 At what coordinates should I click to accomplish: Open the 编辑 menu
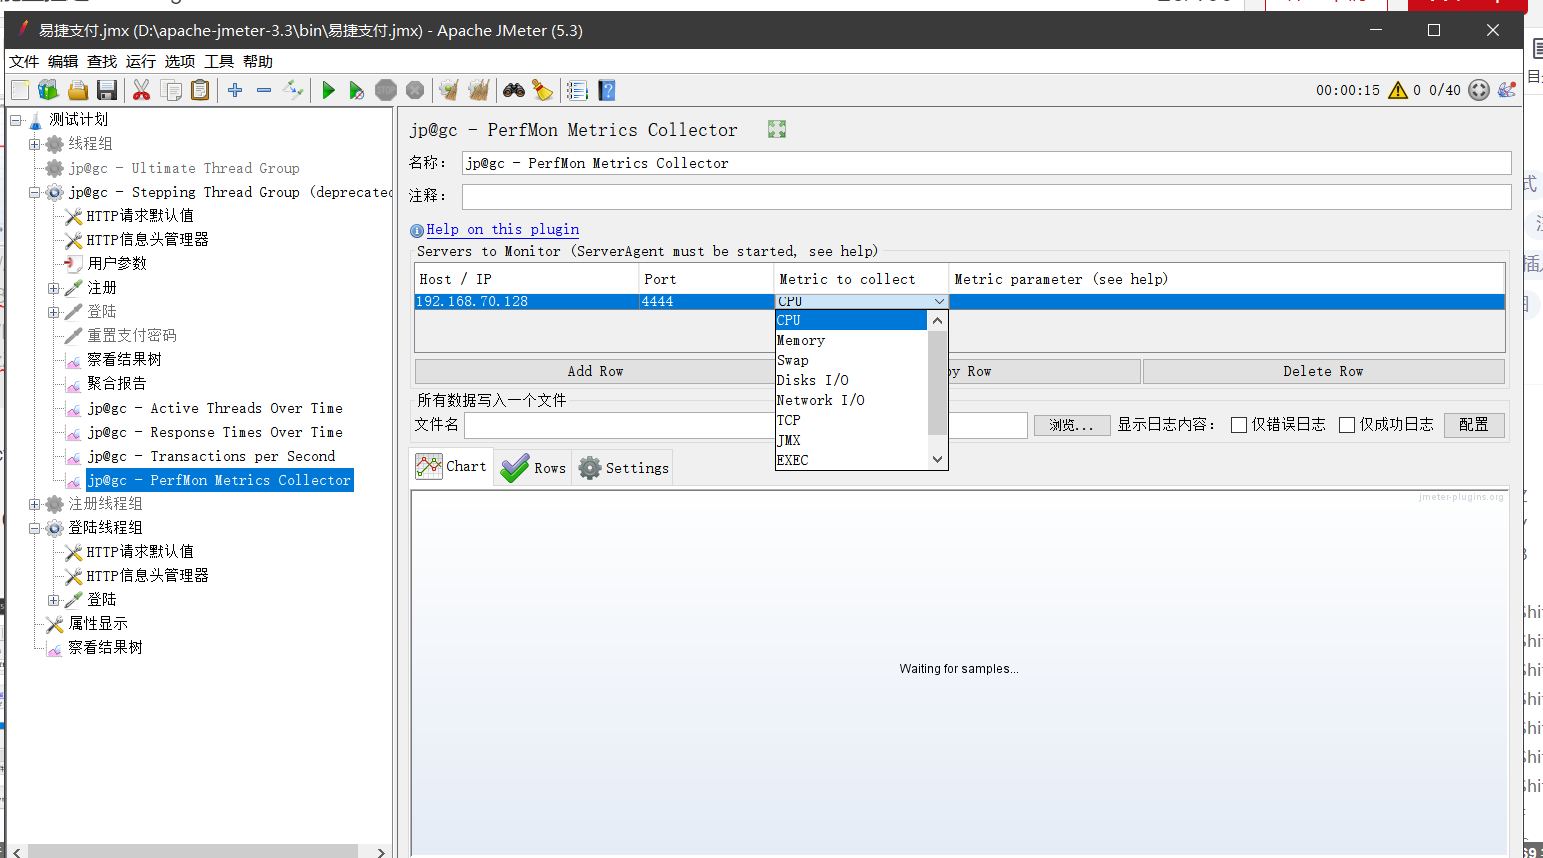(63, 62)
